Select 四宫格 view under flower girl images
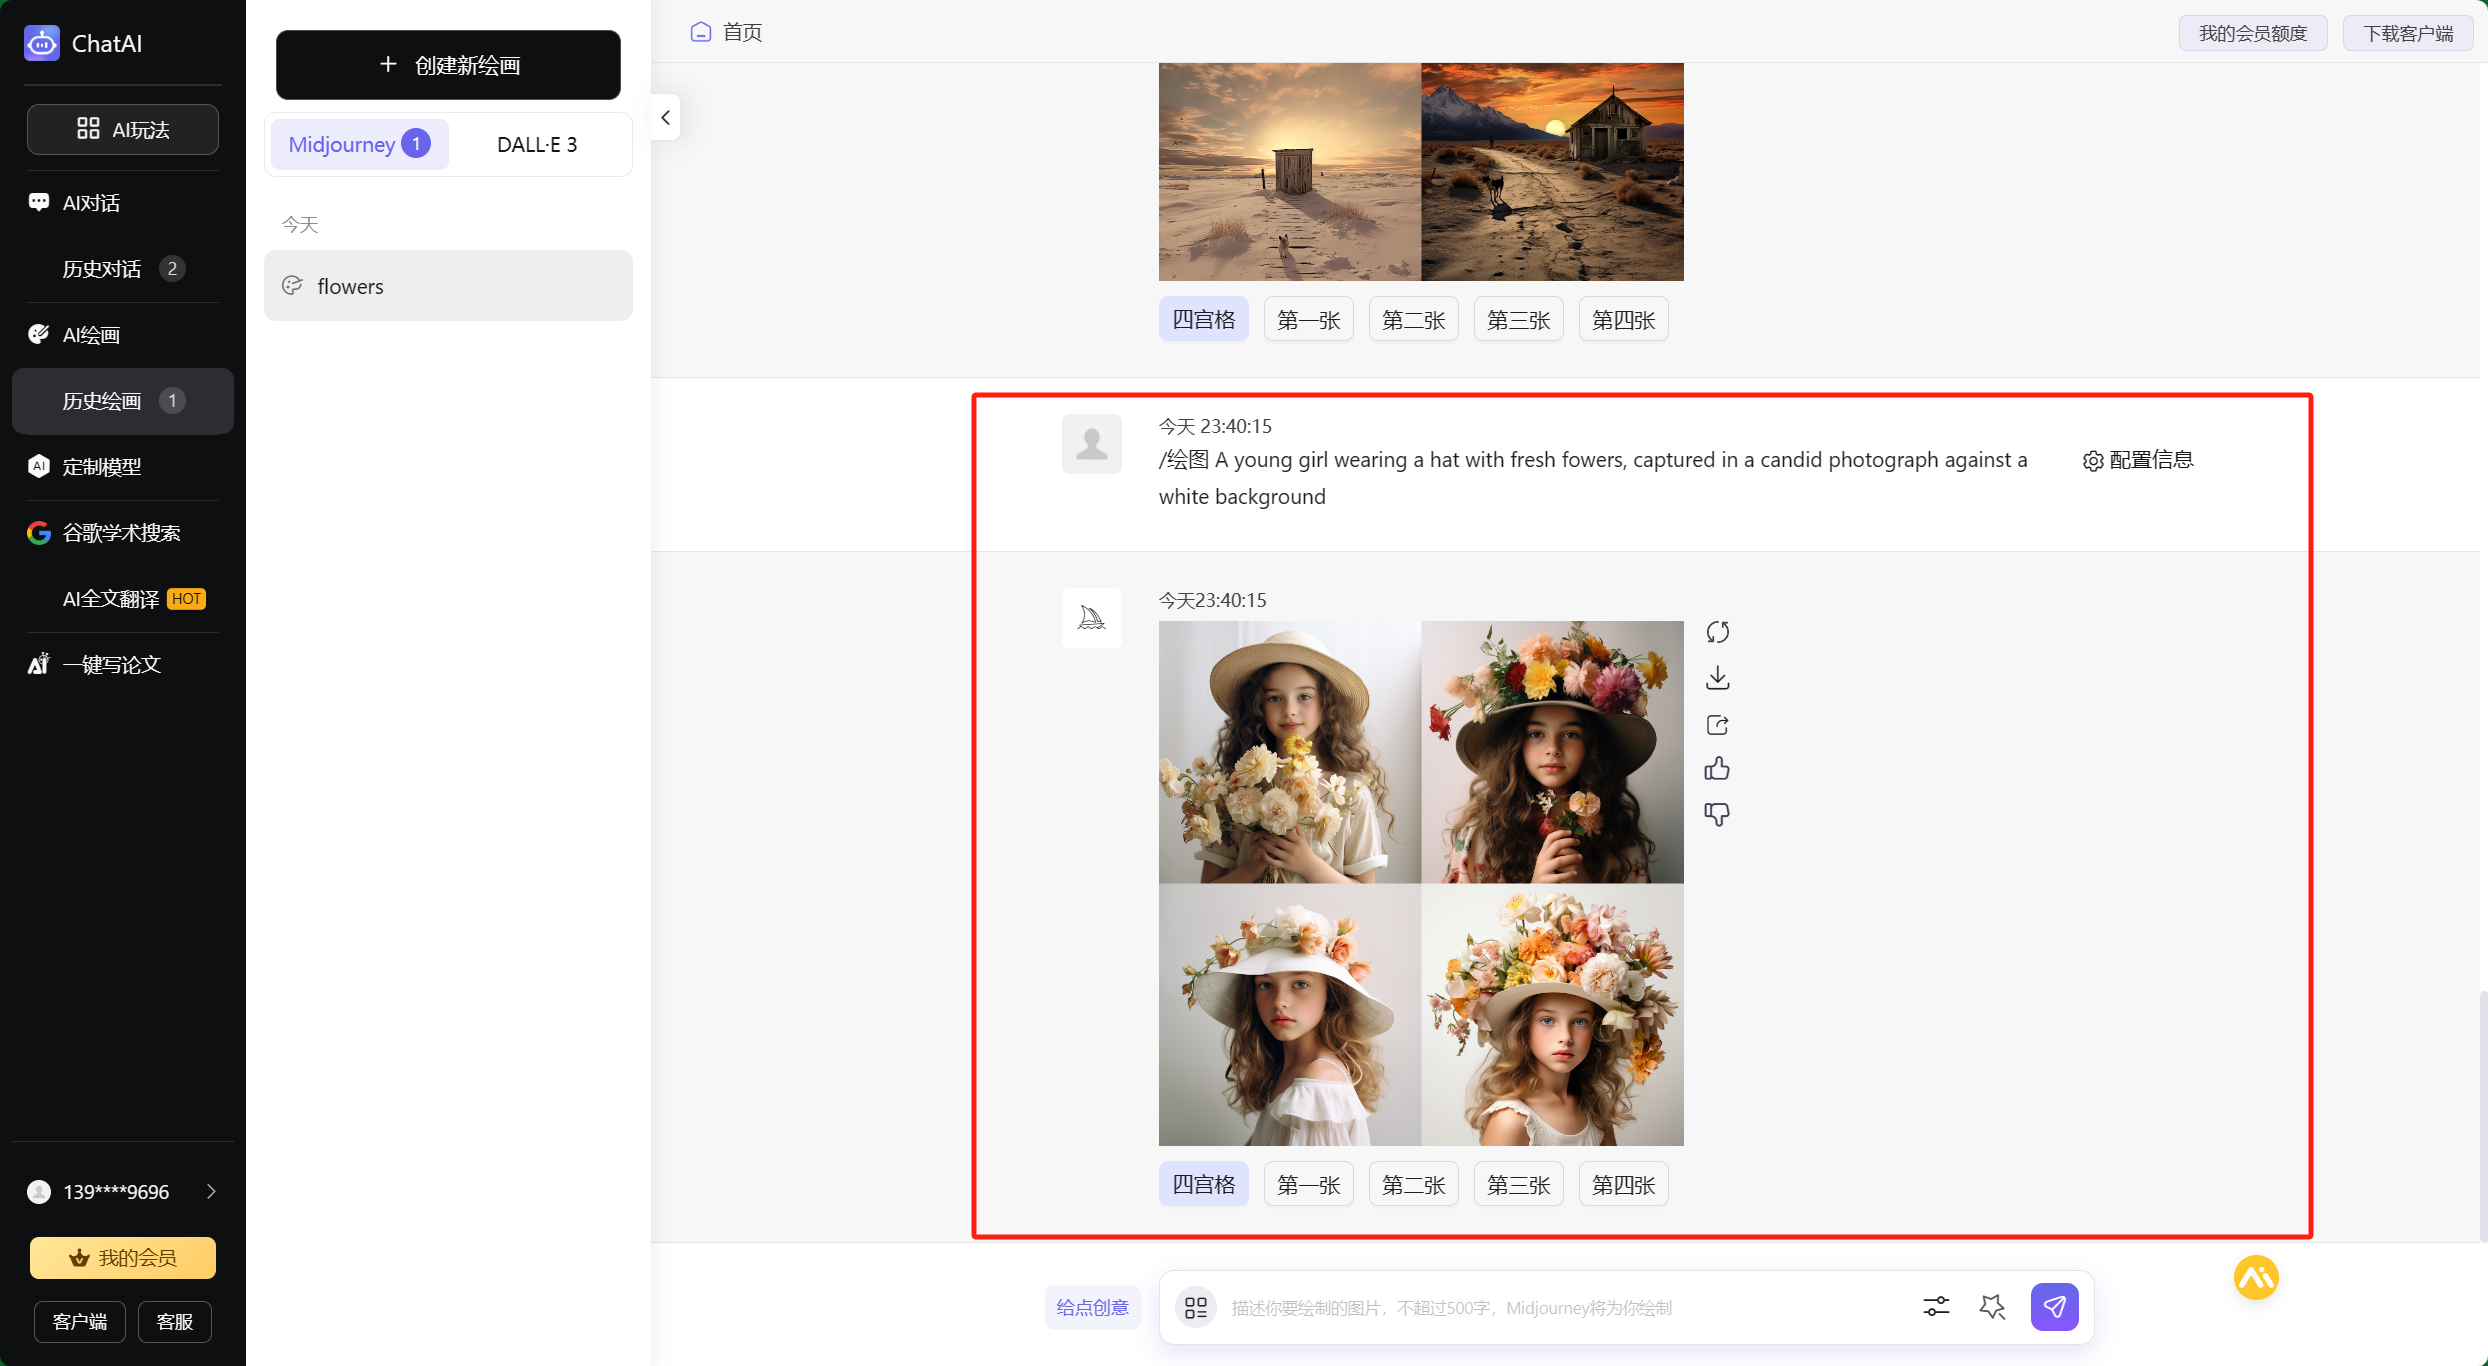 pos(1203,1185)
